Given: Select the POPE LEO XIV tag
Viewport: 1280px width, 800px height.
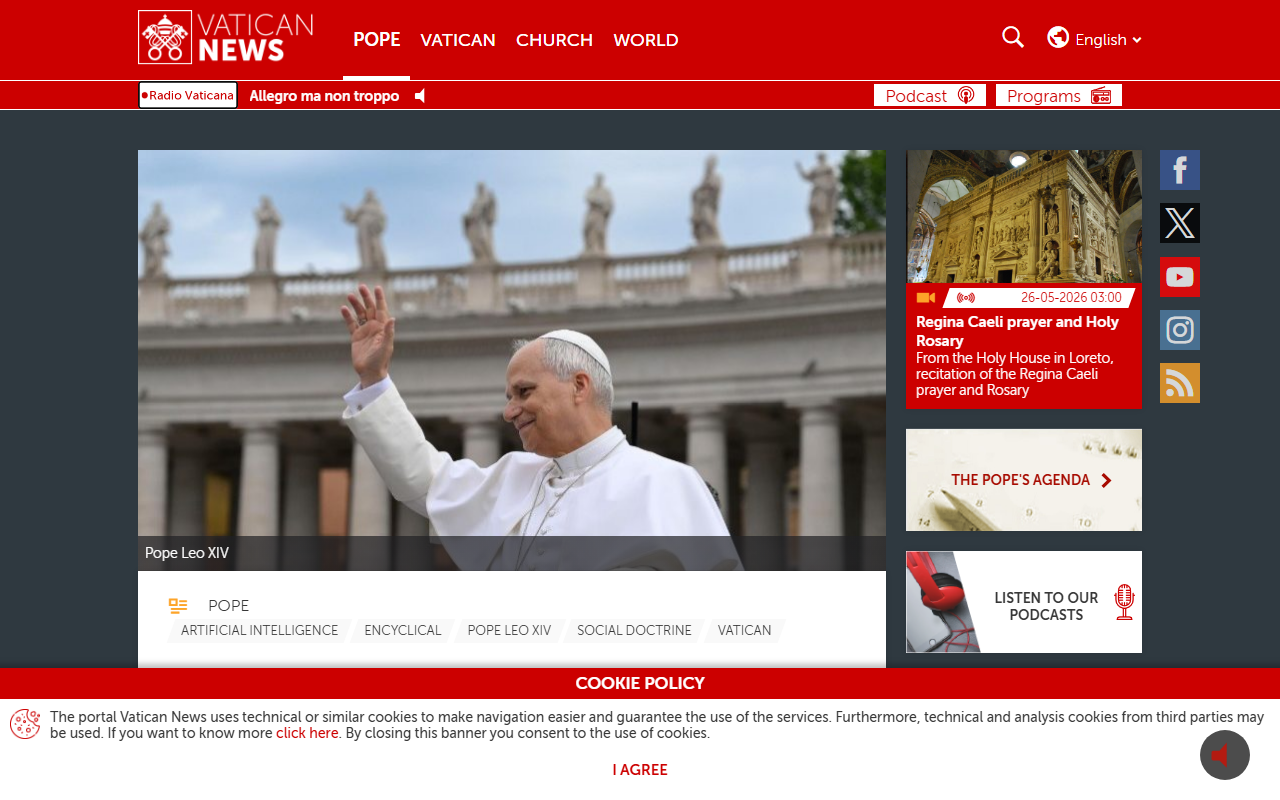Looking at the screenshot, I should (509, 631).
